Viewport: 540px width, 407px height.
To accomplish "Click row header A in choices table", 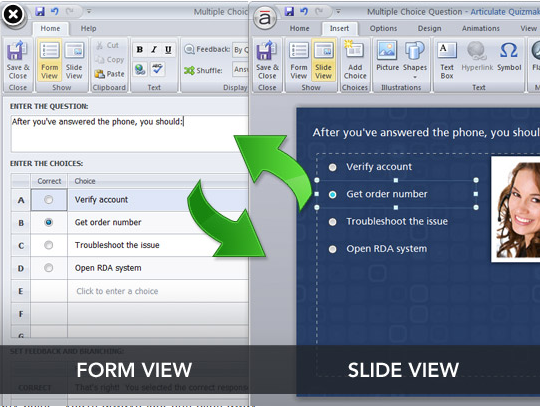I will click(x=21, y=200).
